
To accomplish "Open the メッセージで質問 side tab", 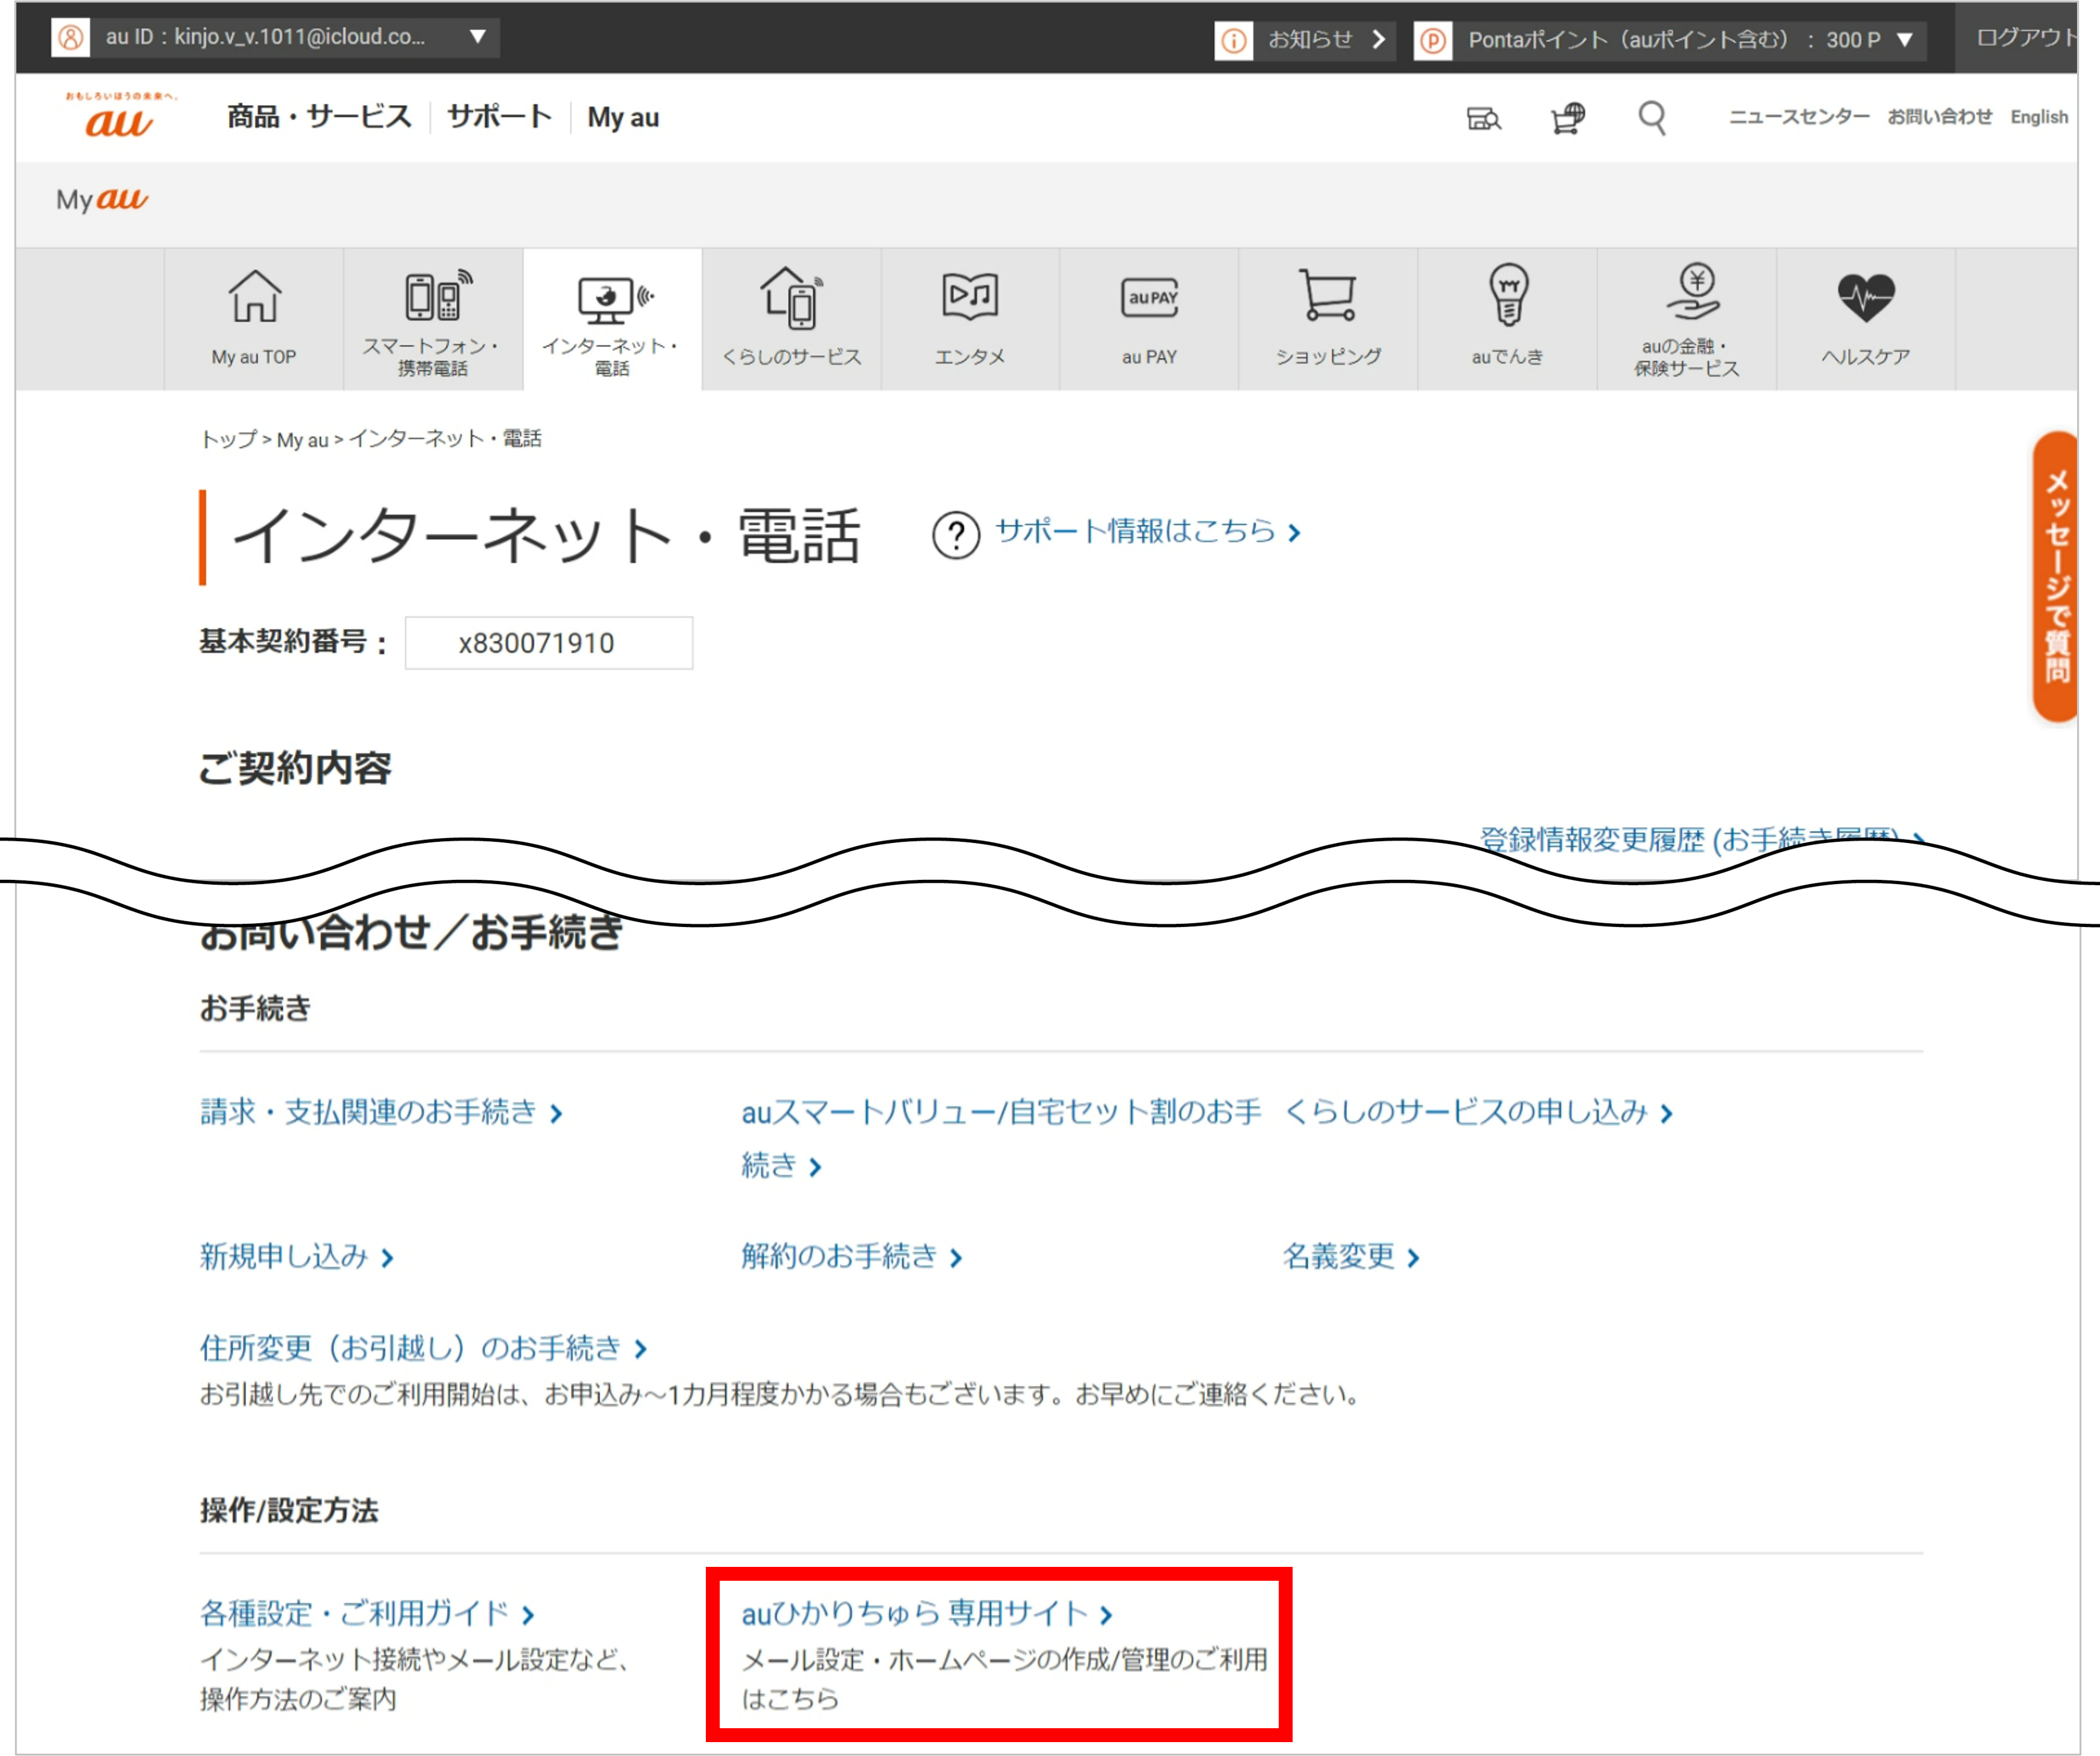I will pos(2056,576).
